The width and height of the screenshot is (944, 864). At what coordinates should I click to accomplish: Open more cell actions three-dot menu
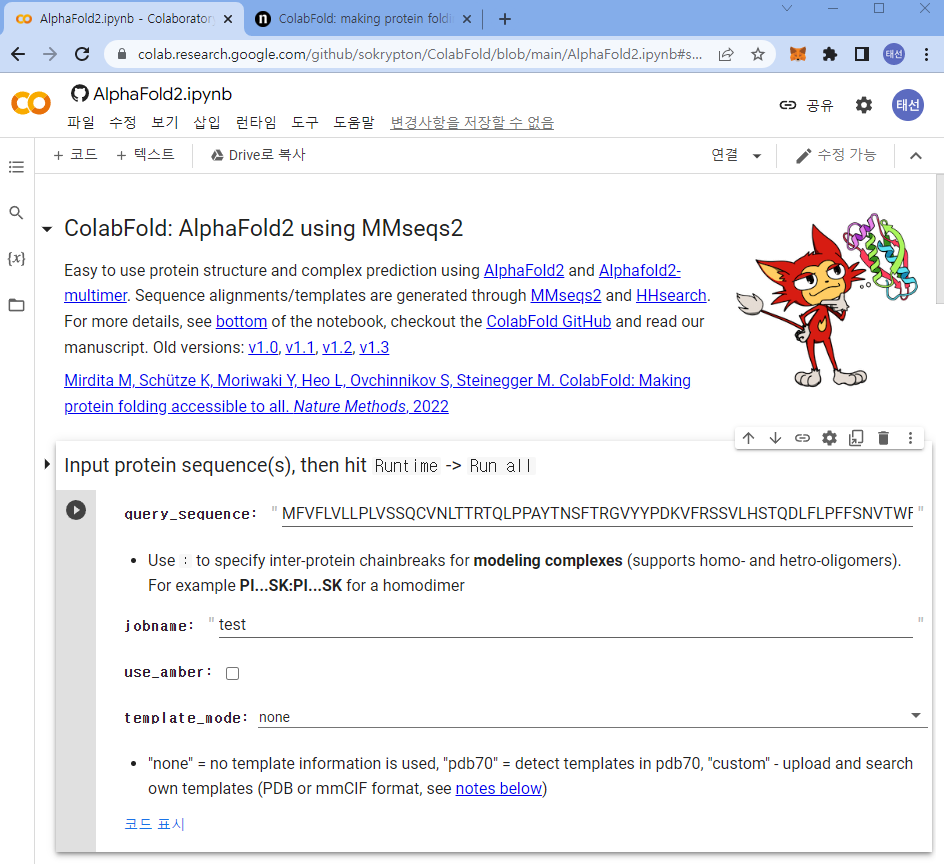click(910, 438)
